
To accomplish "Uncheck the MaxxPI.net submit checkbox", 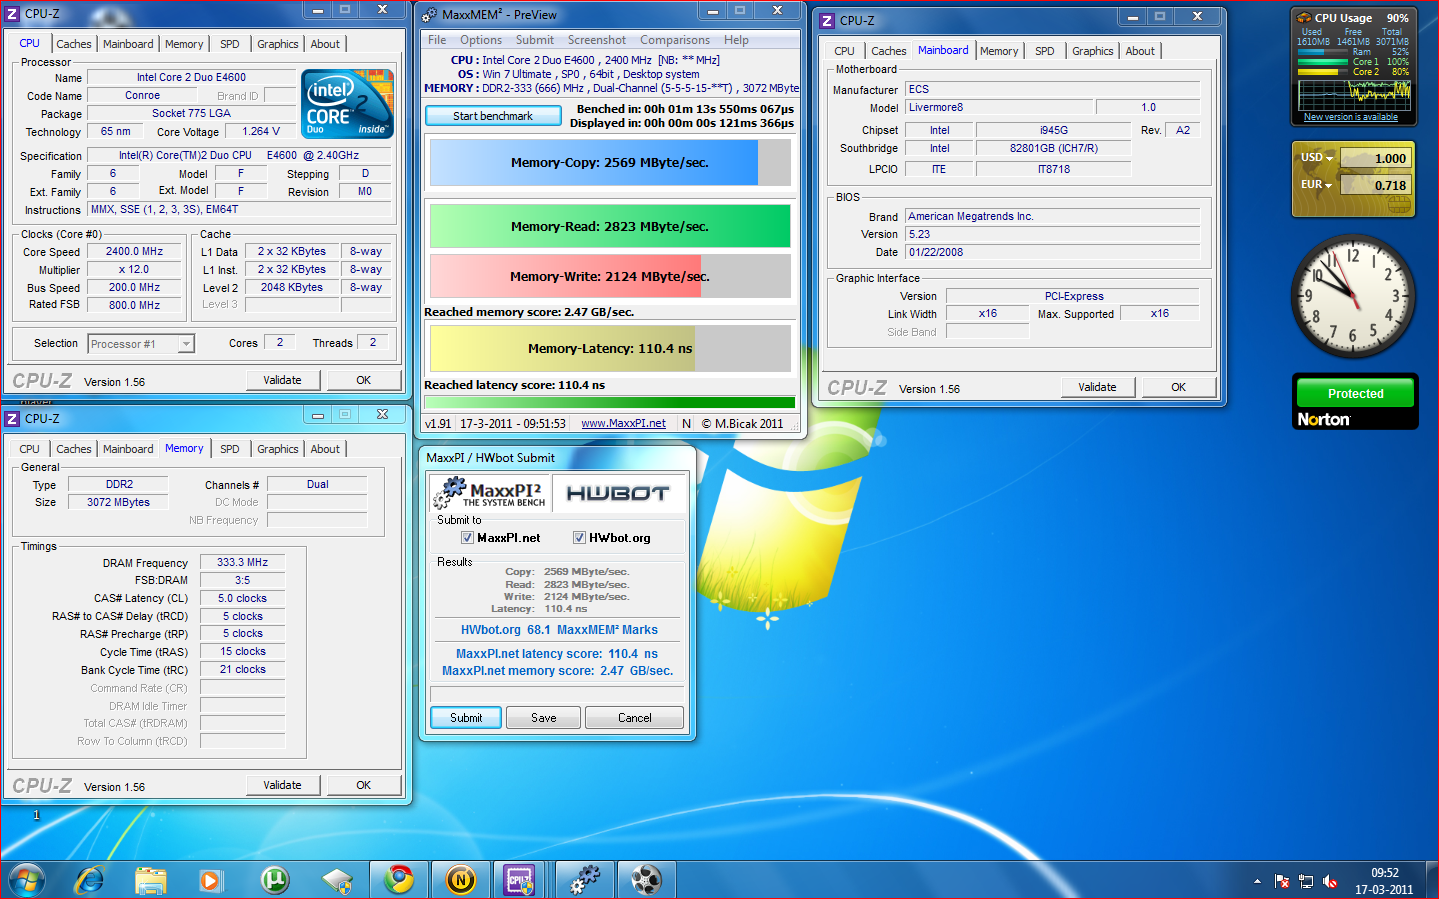I will [x=467, y=538].
